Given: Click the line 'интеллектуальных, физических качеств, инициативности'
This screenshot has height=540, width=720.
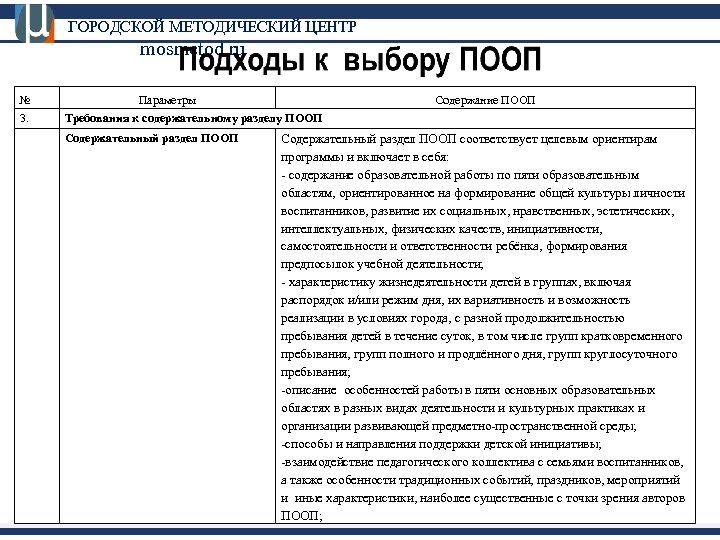Looking at the screenshot, I should tap(441, 229).
